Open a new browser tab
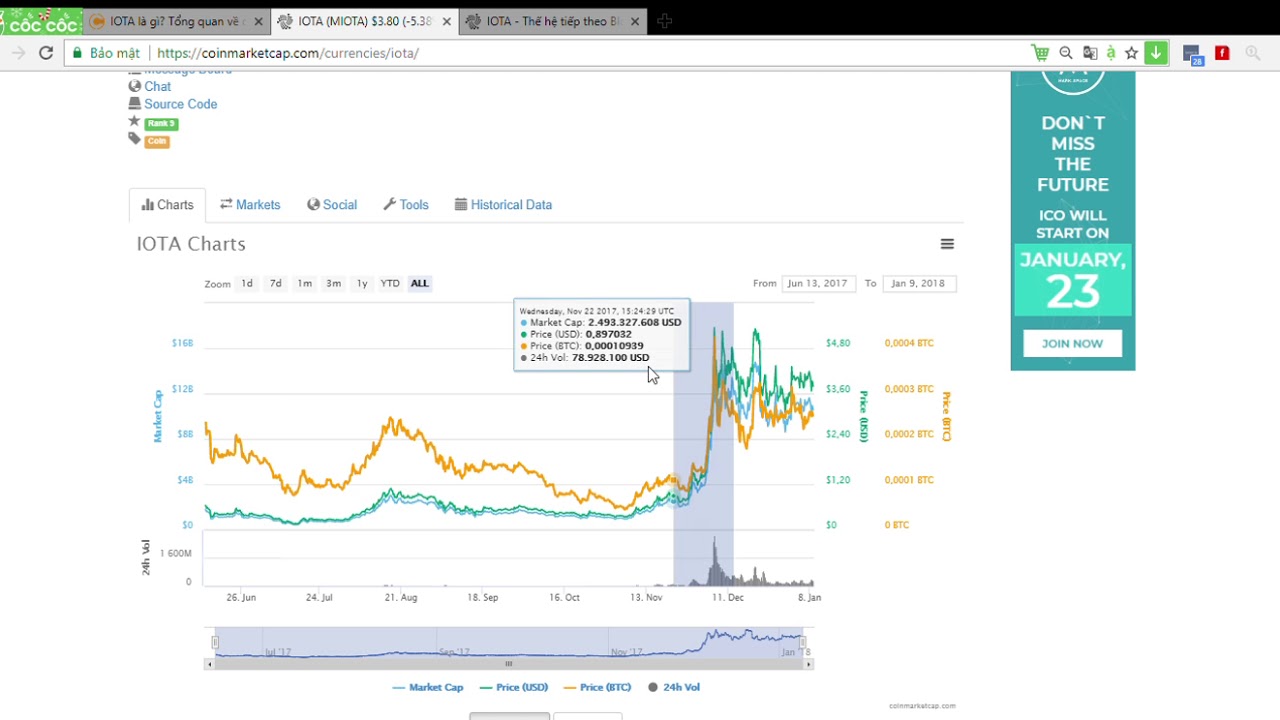 coord(665,21)
